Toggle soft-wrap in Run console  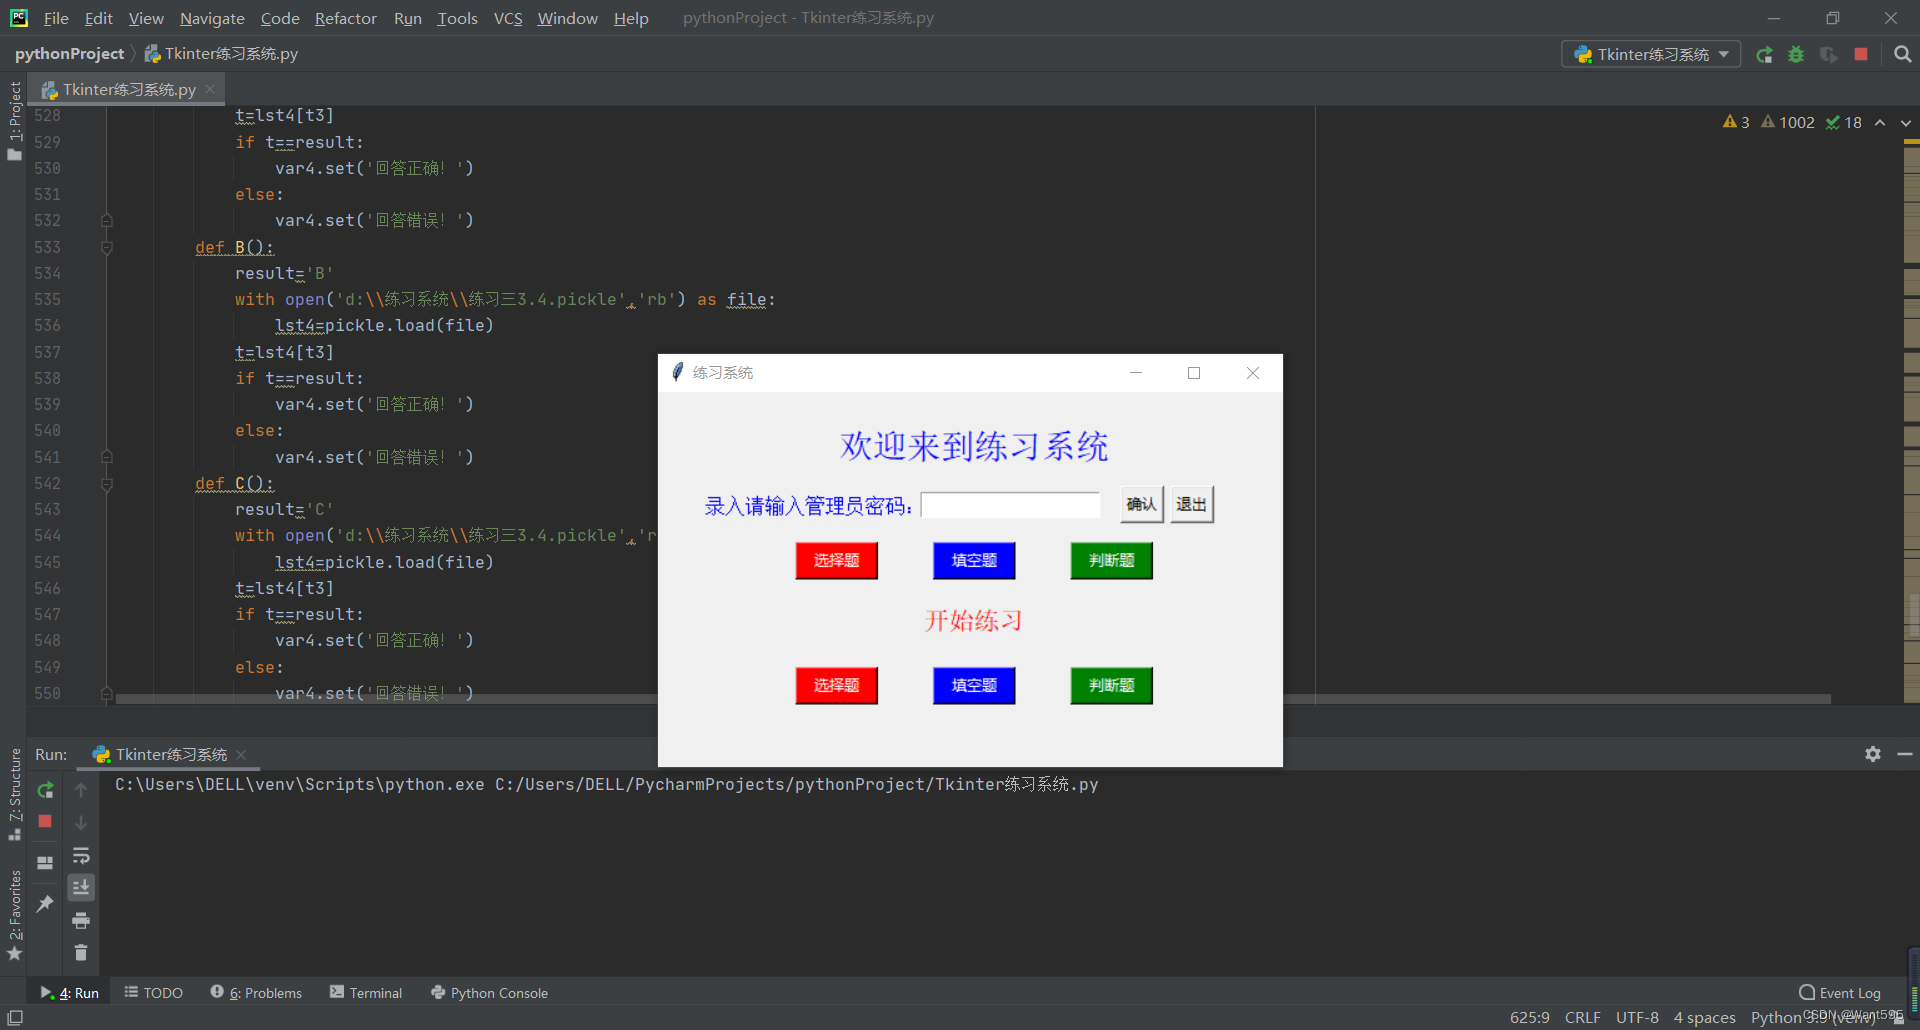click(81, 855)
